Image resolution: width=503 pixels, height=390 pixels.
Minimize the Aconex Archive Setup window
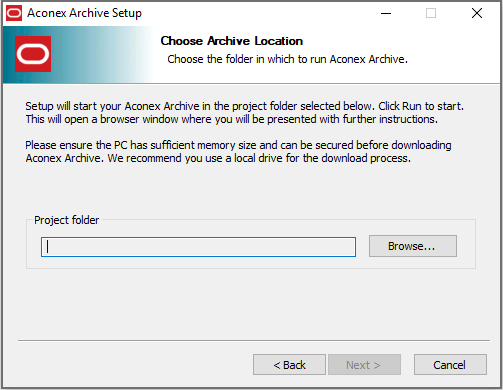pyautogui.click(x=386, y=13)
